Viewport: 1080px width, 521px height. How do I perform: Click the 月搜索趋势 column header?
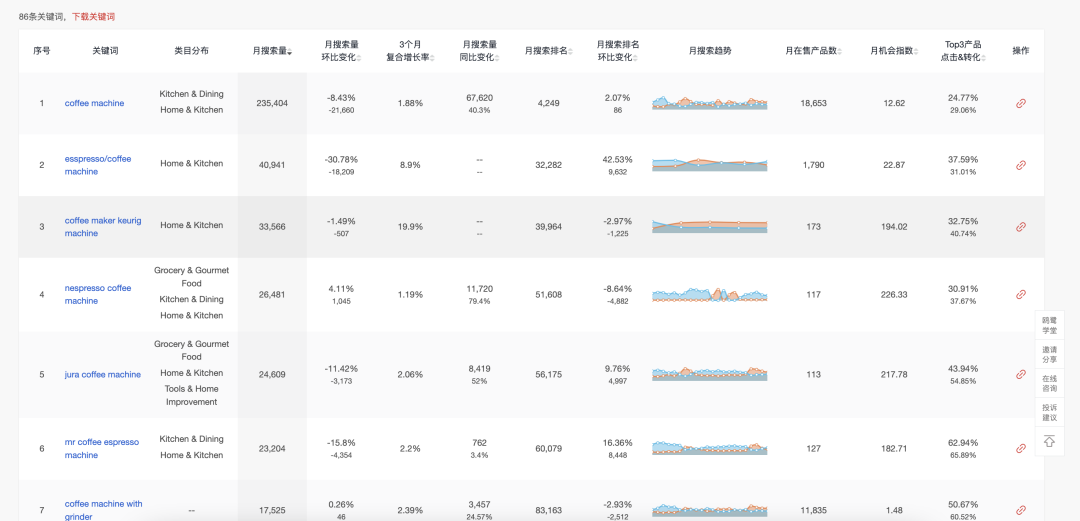pos(710,51)
